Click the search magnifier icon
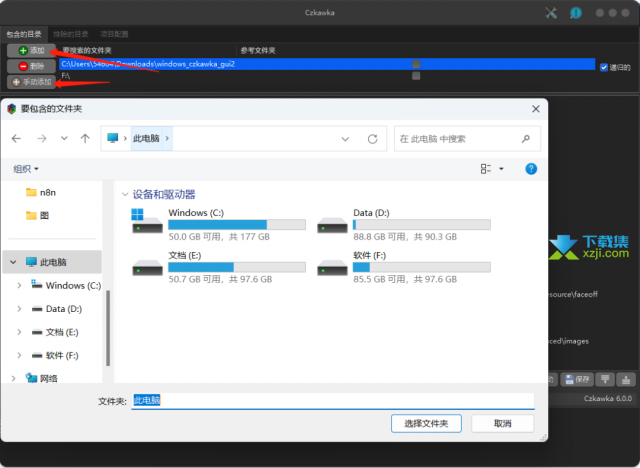Screen dimensions: 640x468 (526, 139)
